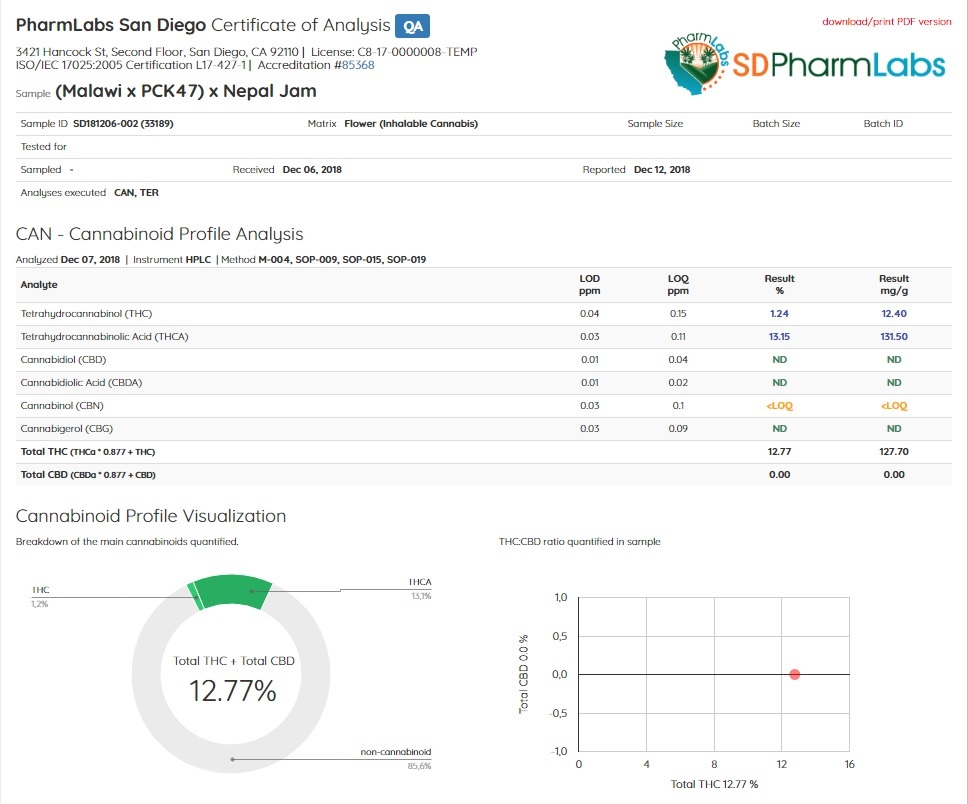
Task: Click Cannabidiolic Acid (CBDA) row label
Action: (81, 383)
